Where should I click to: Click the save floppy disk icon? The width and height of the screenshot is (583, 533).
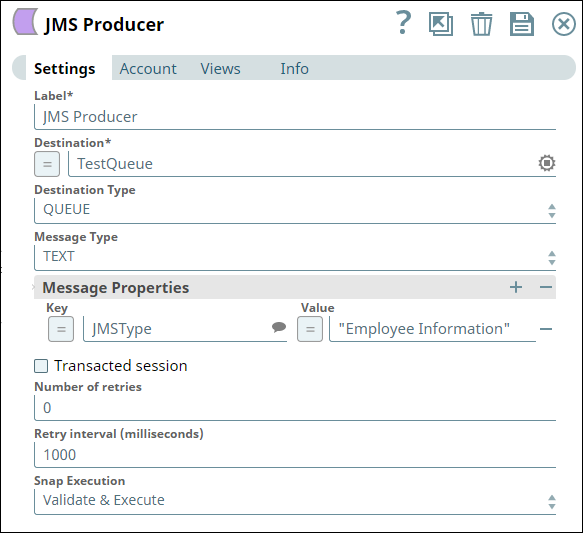(522, 24)
